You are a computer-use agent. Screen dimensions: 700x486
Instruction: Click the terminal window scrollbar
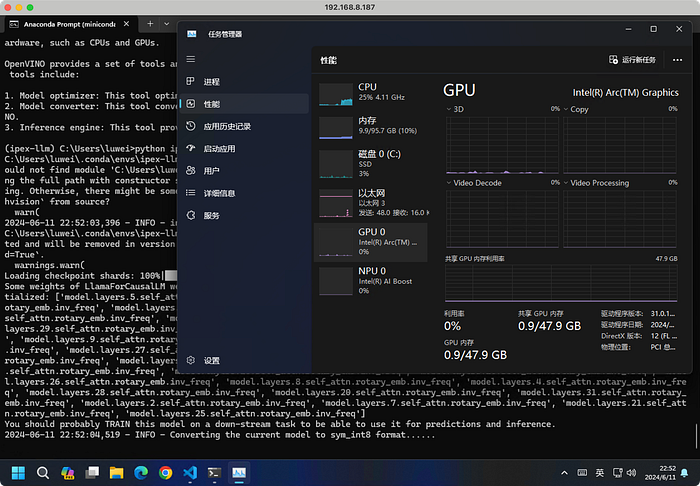pos(696,436)
